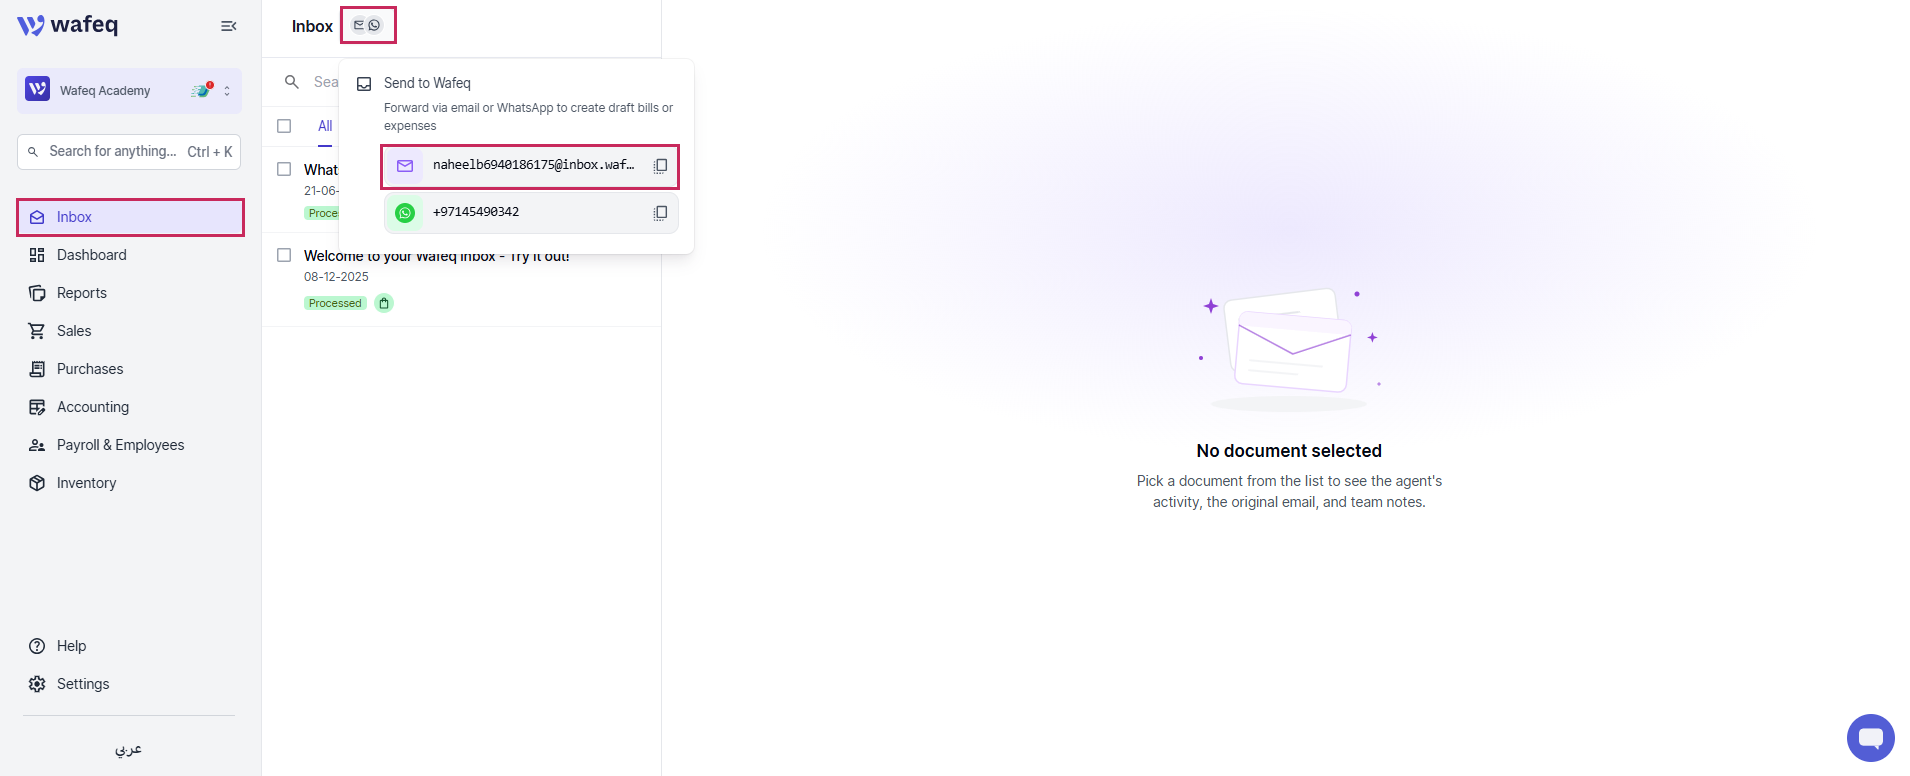Screen dimensions: 1910x776
Task: Copy the inbox email address
Action: [x=660, y=166]
